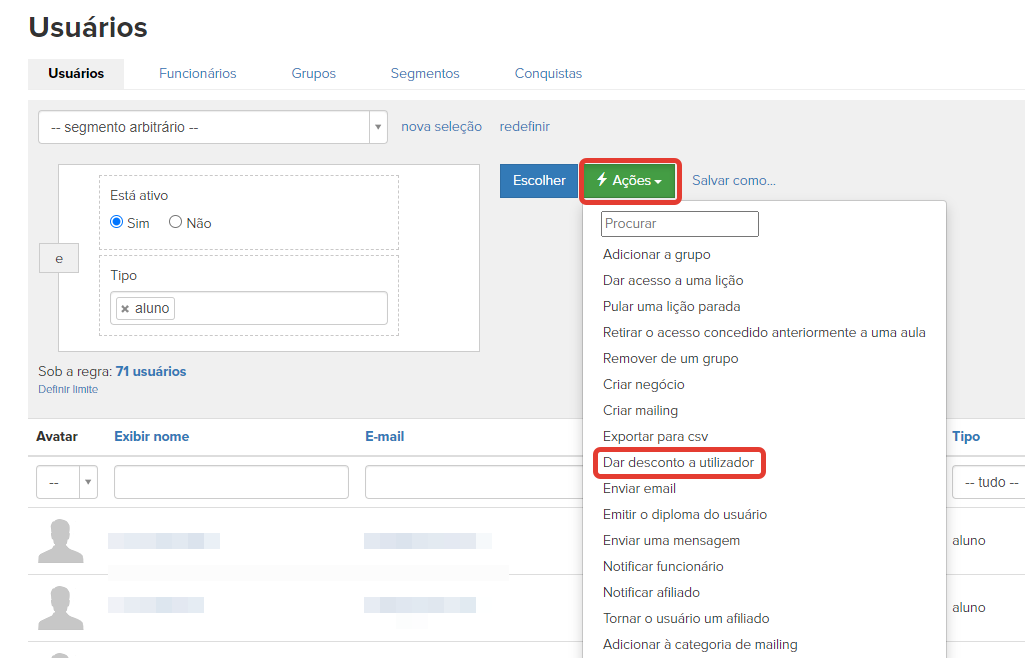1025x658 pixels.
Task: Choose Dar acesso a uma lição
Action: tap(673, 280)
